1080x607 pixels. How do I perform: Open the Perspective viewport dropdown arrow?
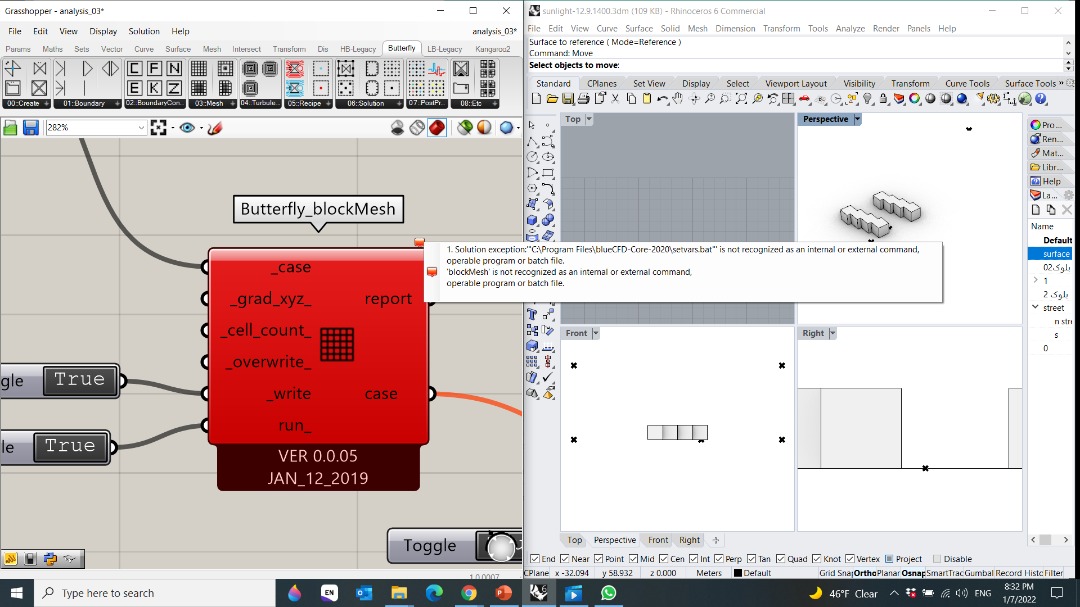tap(858, 119)
